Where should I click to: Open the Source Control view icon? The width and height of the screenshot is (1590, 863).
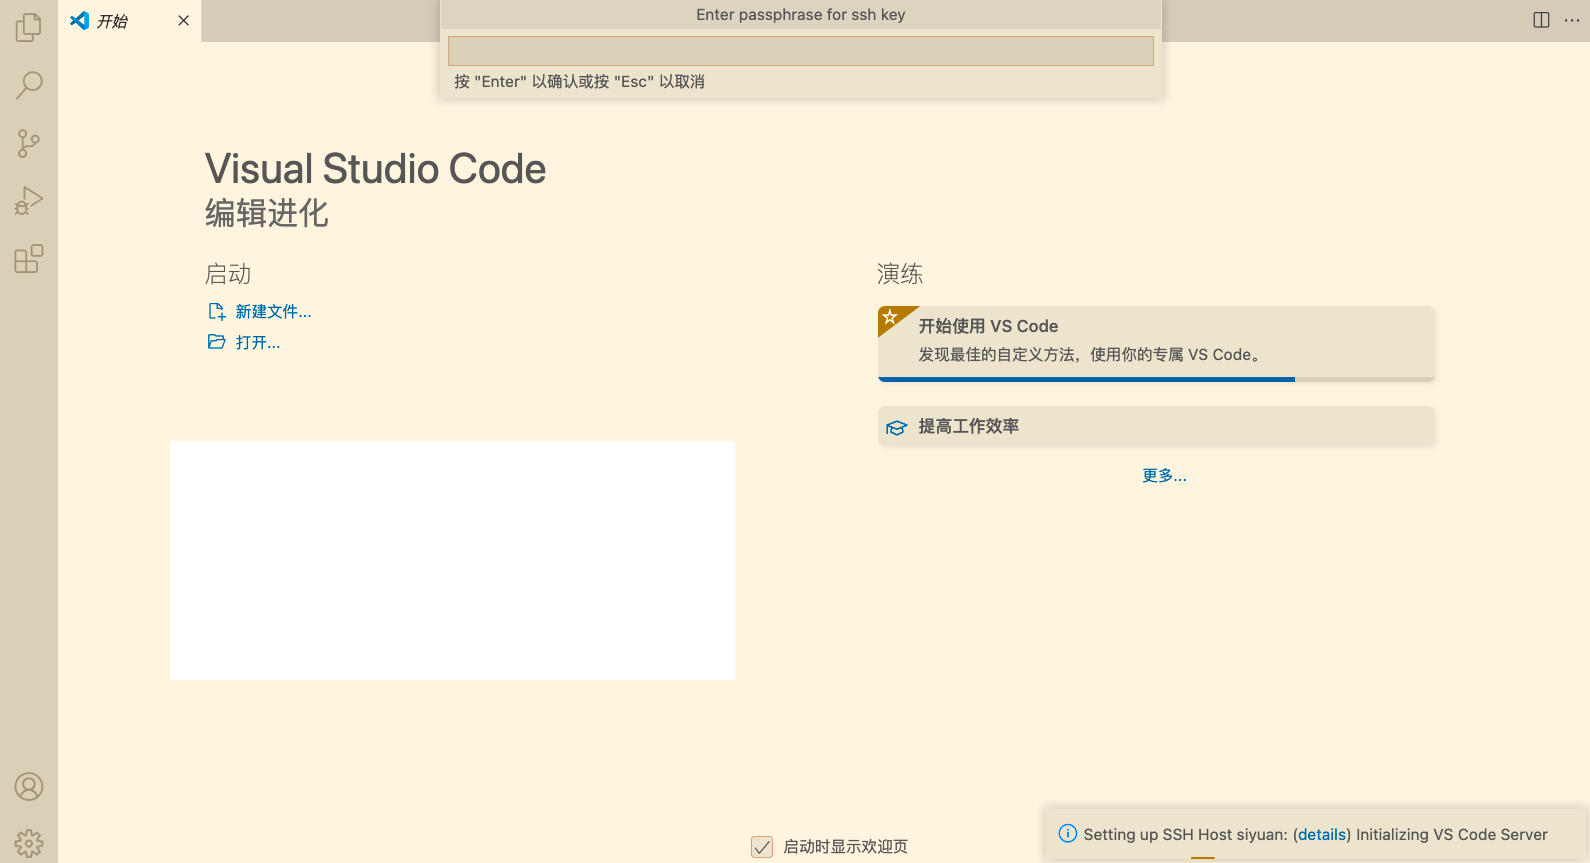click(29, 143)
